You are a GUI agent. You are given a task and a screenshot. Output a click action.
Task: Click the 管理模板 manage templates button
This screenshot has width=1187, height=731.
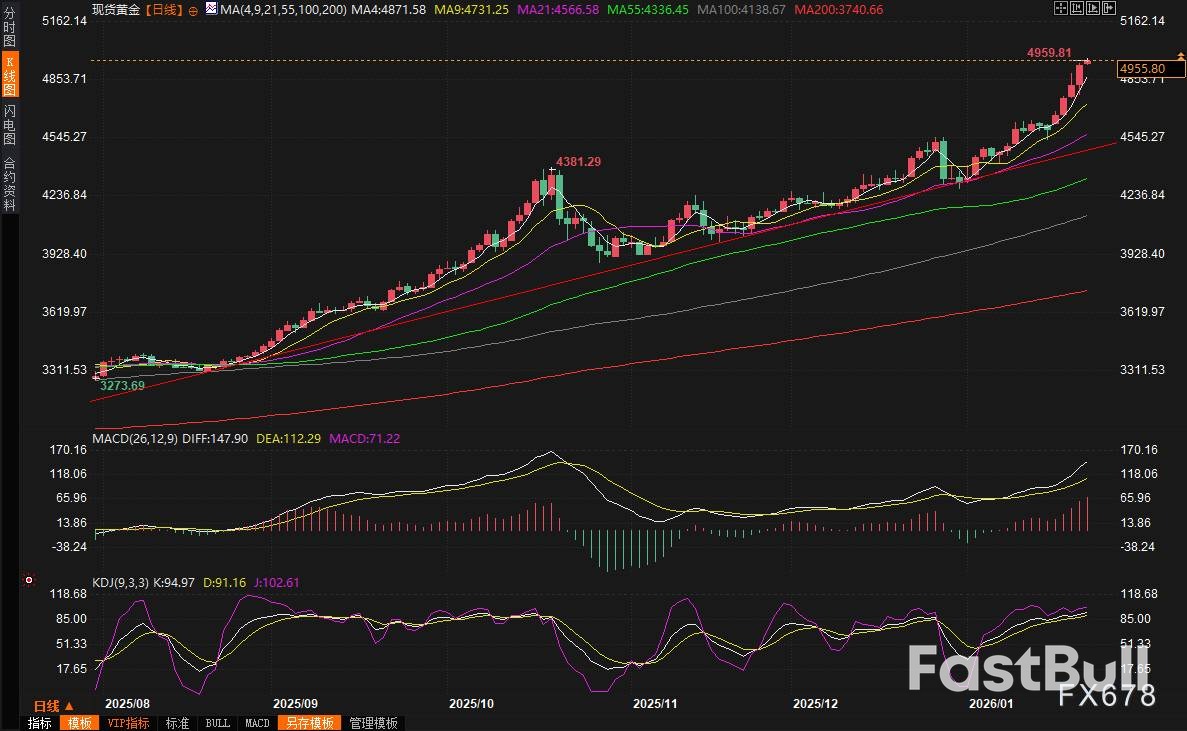[x=373, y=723]
